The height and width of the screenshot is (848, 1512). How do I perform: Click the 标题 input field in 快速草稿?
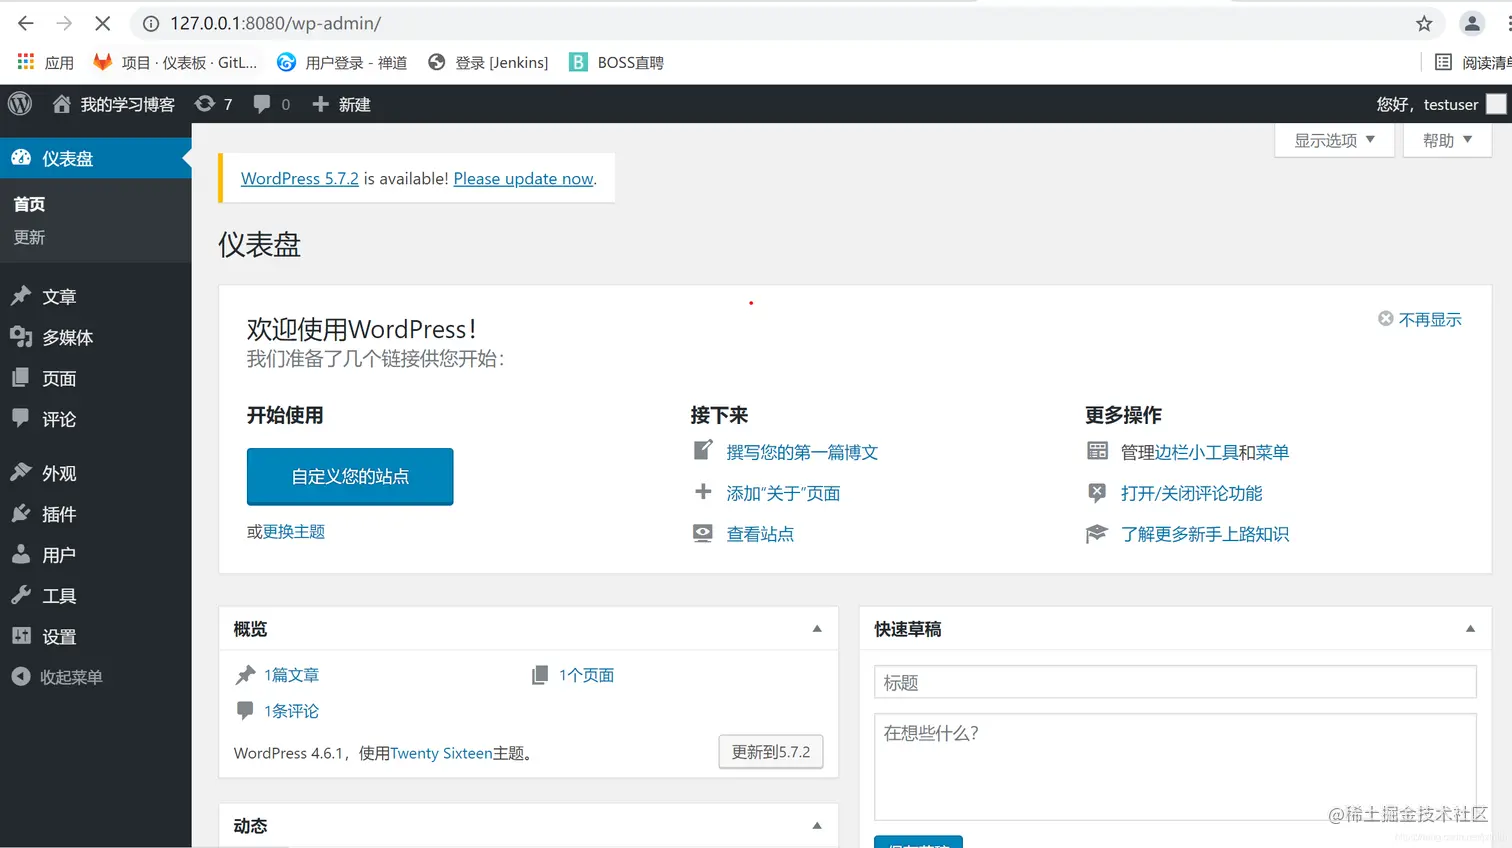click(x=1175, y=682)
